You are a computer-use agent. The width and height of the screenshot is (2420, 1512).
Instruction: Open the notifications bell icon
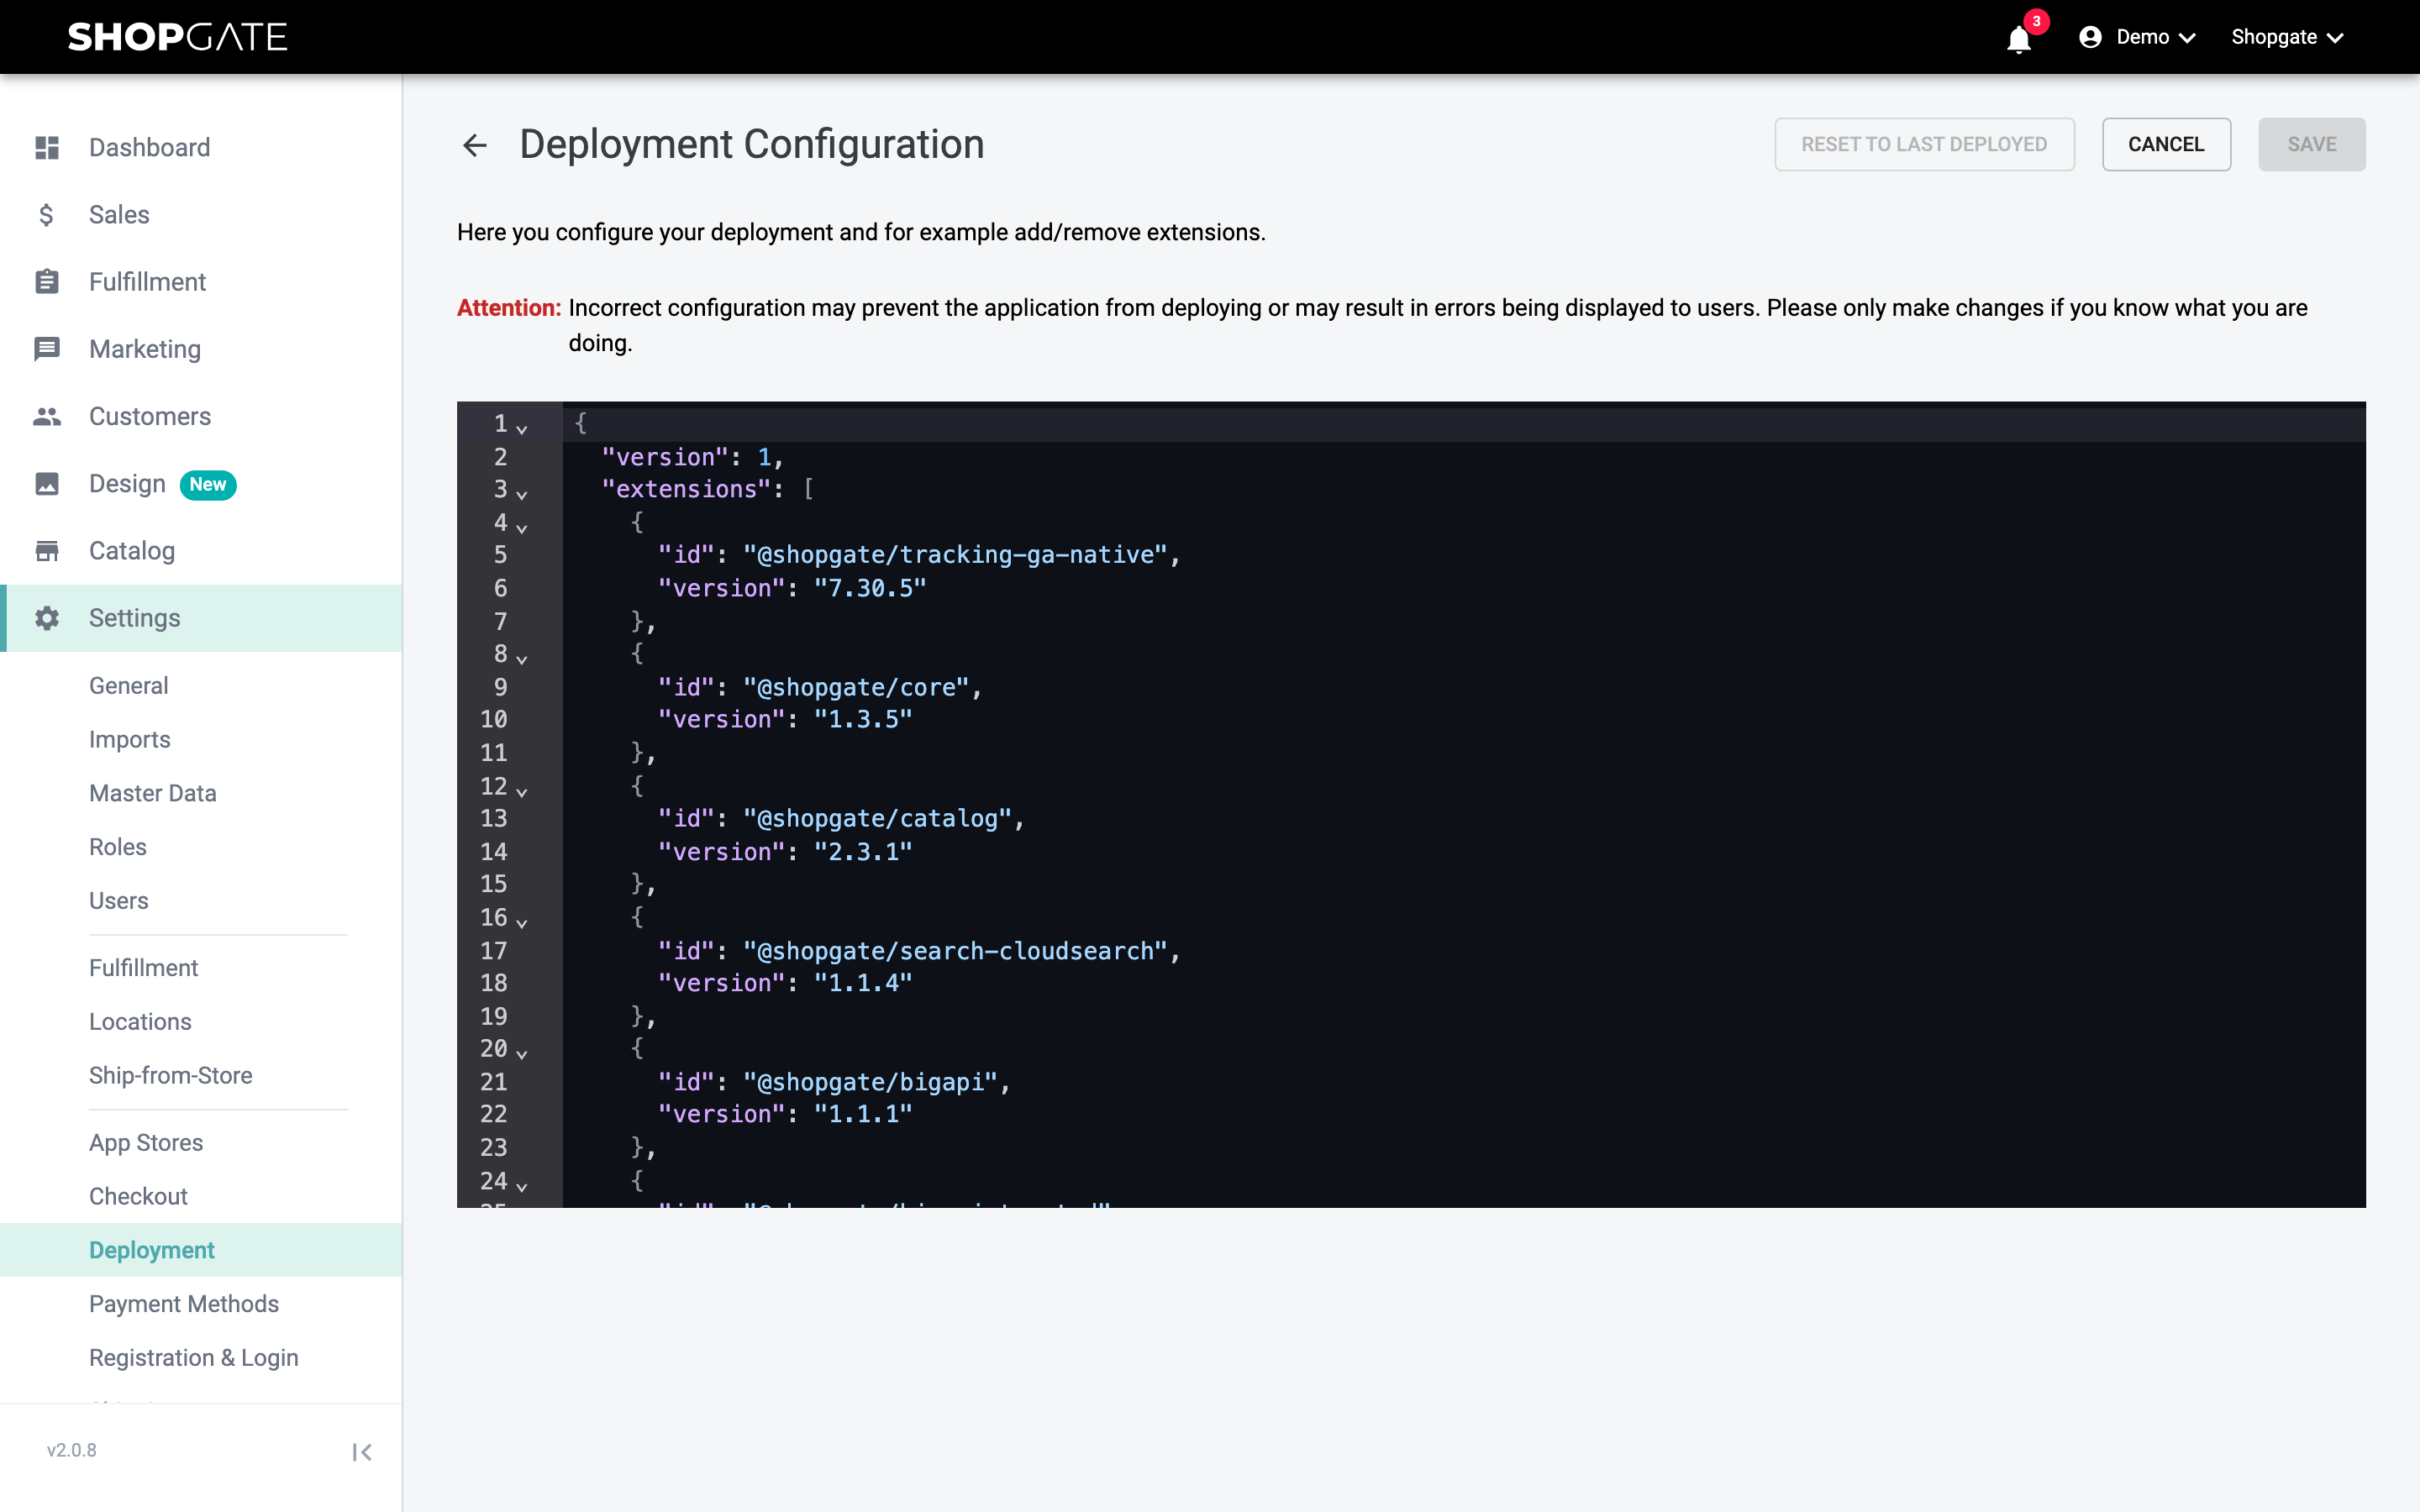click(2018, 39)
